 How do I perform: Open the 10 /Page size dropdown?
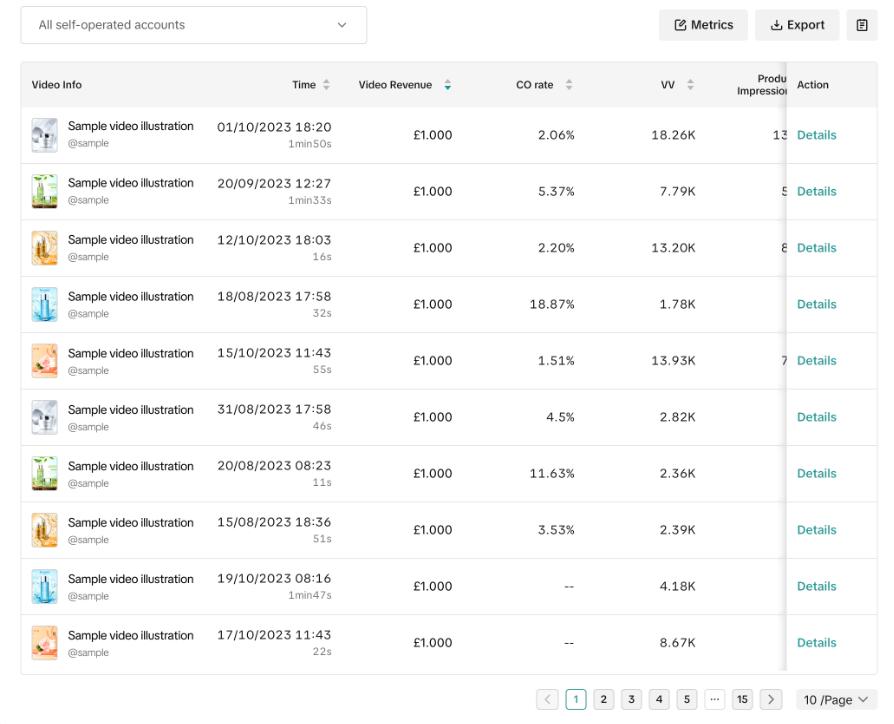point(836,700)
